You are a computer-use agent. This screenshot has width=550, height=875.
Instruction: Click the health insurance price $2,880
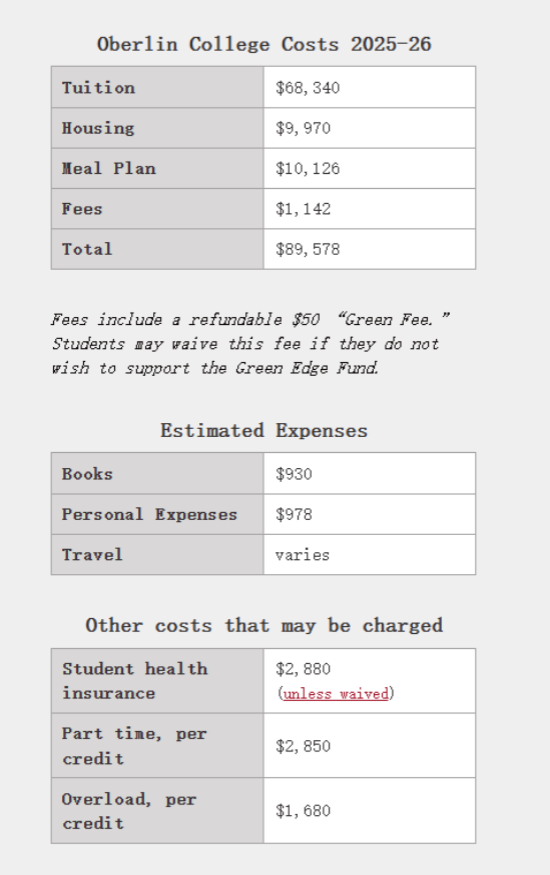(x=303, y=669)
